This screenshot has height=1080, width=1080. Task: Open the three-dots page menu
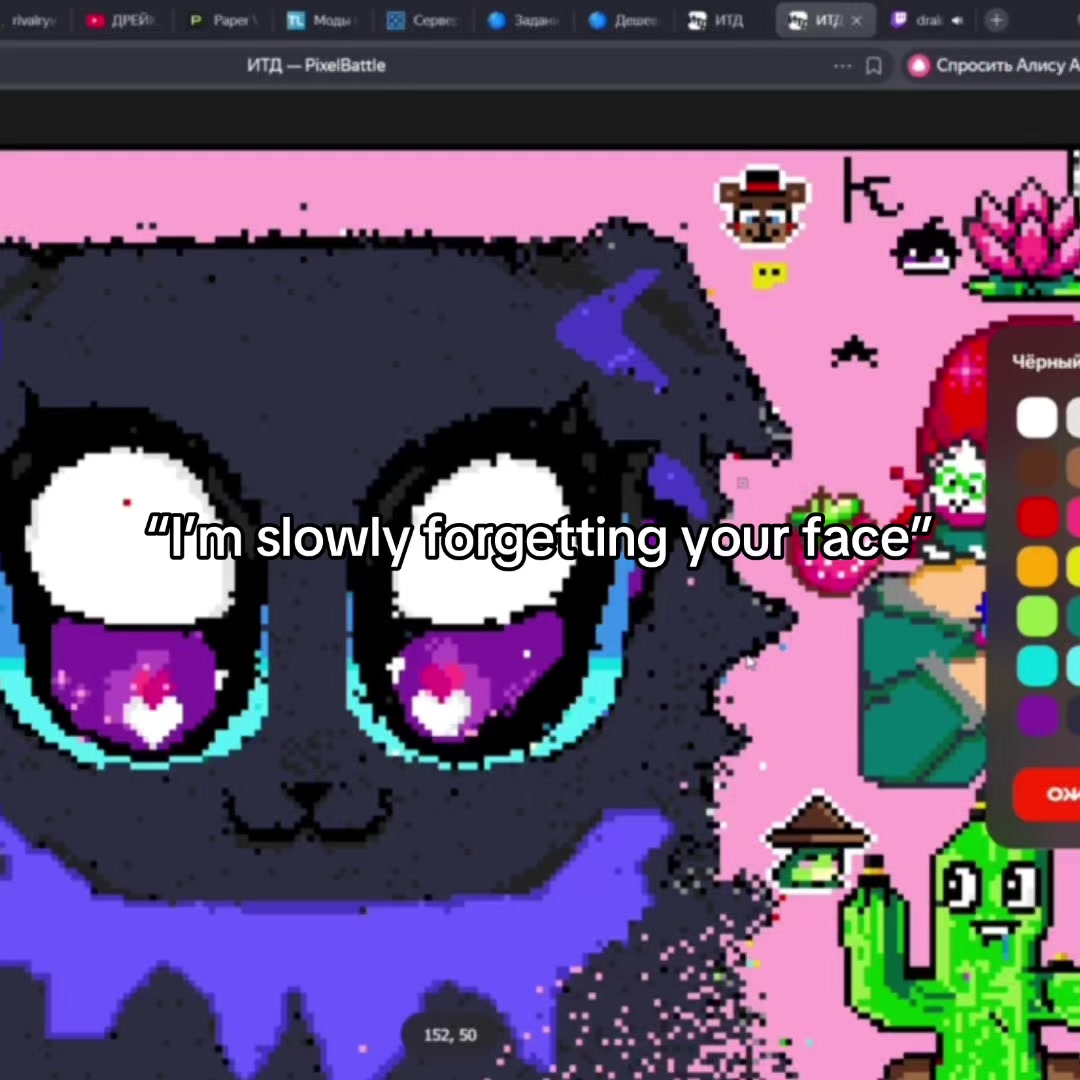tap(842, 66)
